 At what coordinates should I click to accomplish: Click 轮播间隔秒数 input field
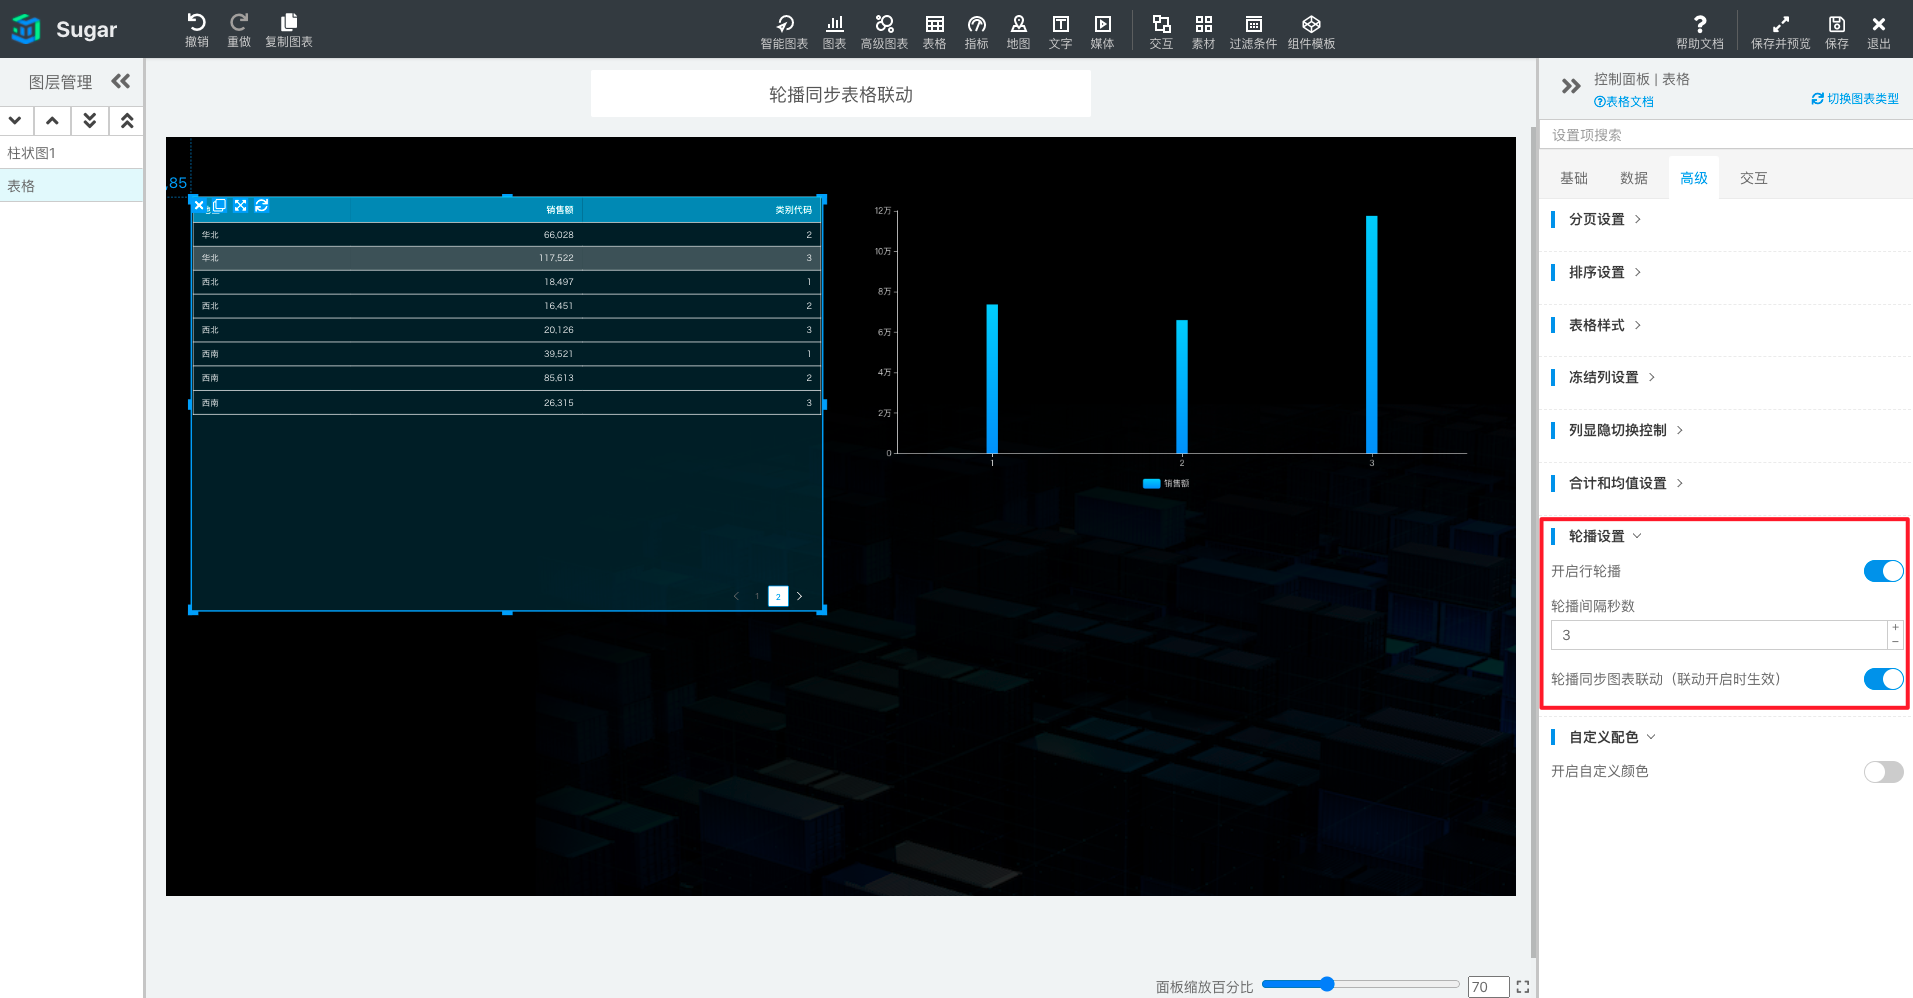[x=1719, y=635]
